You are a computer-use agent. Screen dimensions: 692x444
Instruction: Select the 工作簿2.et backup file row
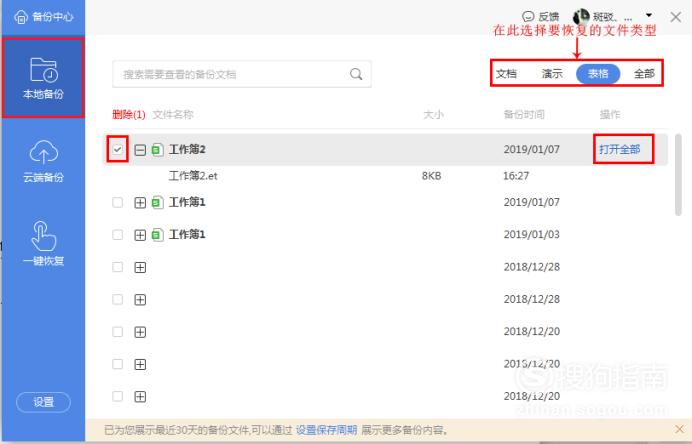[x=385, y=176]
